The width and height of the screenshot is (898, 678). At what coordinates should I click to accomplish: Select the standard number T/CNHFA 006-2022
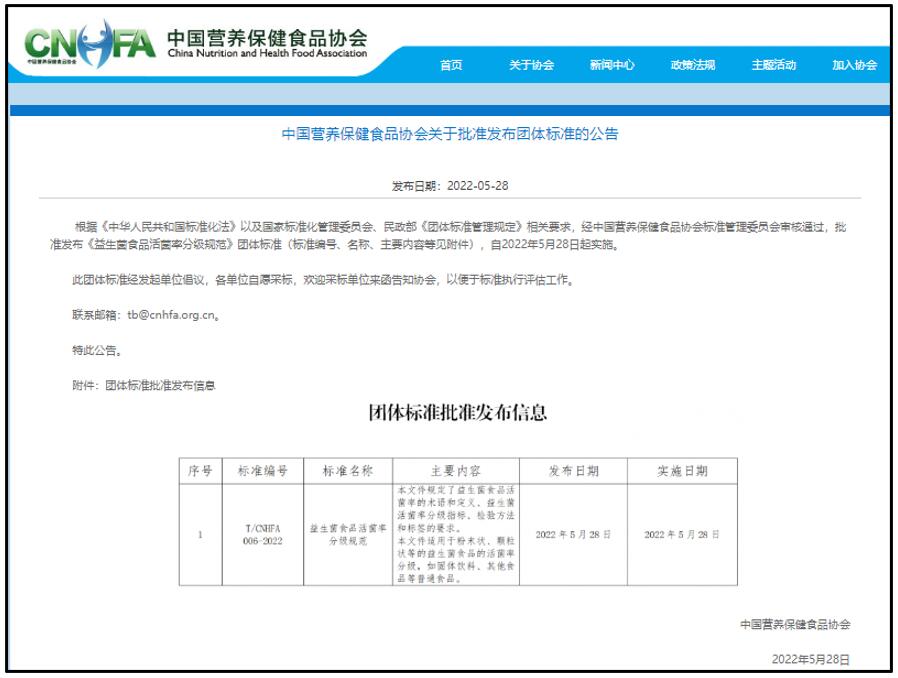pyautogui.click(x=263, y=534)
